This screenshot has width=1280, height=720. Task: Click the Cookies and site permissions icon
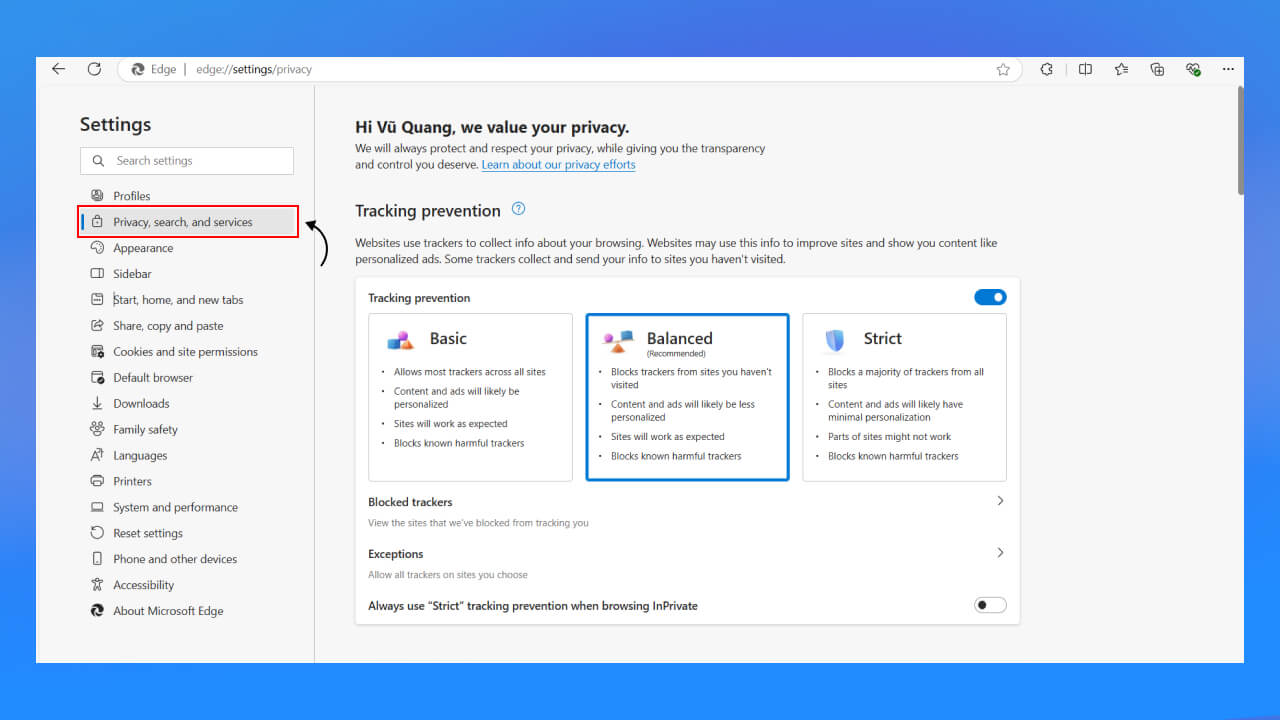pos(97,352)
